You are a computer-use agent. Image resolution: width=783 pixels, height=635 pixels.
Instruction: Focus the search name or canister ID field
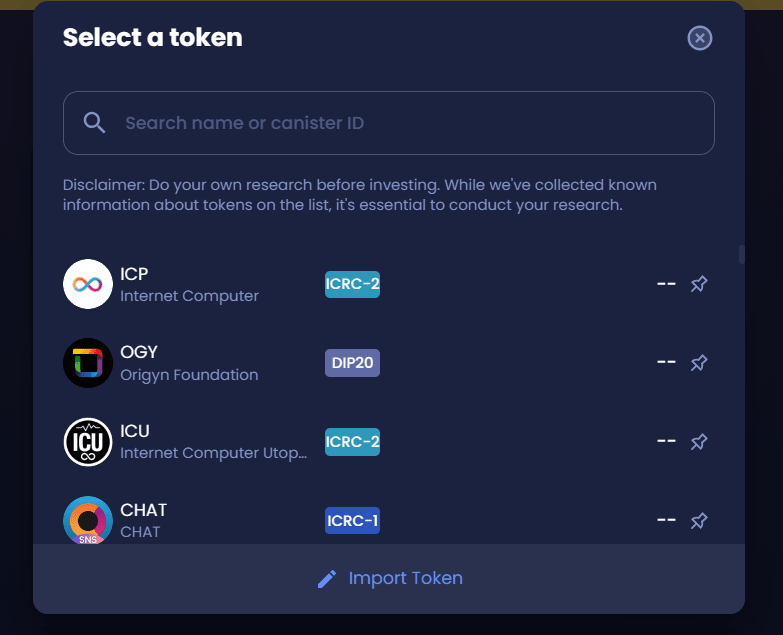(x=389, y=123)
